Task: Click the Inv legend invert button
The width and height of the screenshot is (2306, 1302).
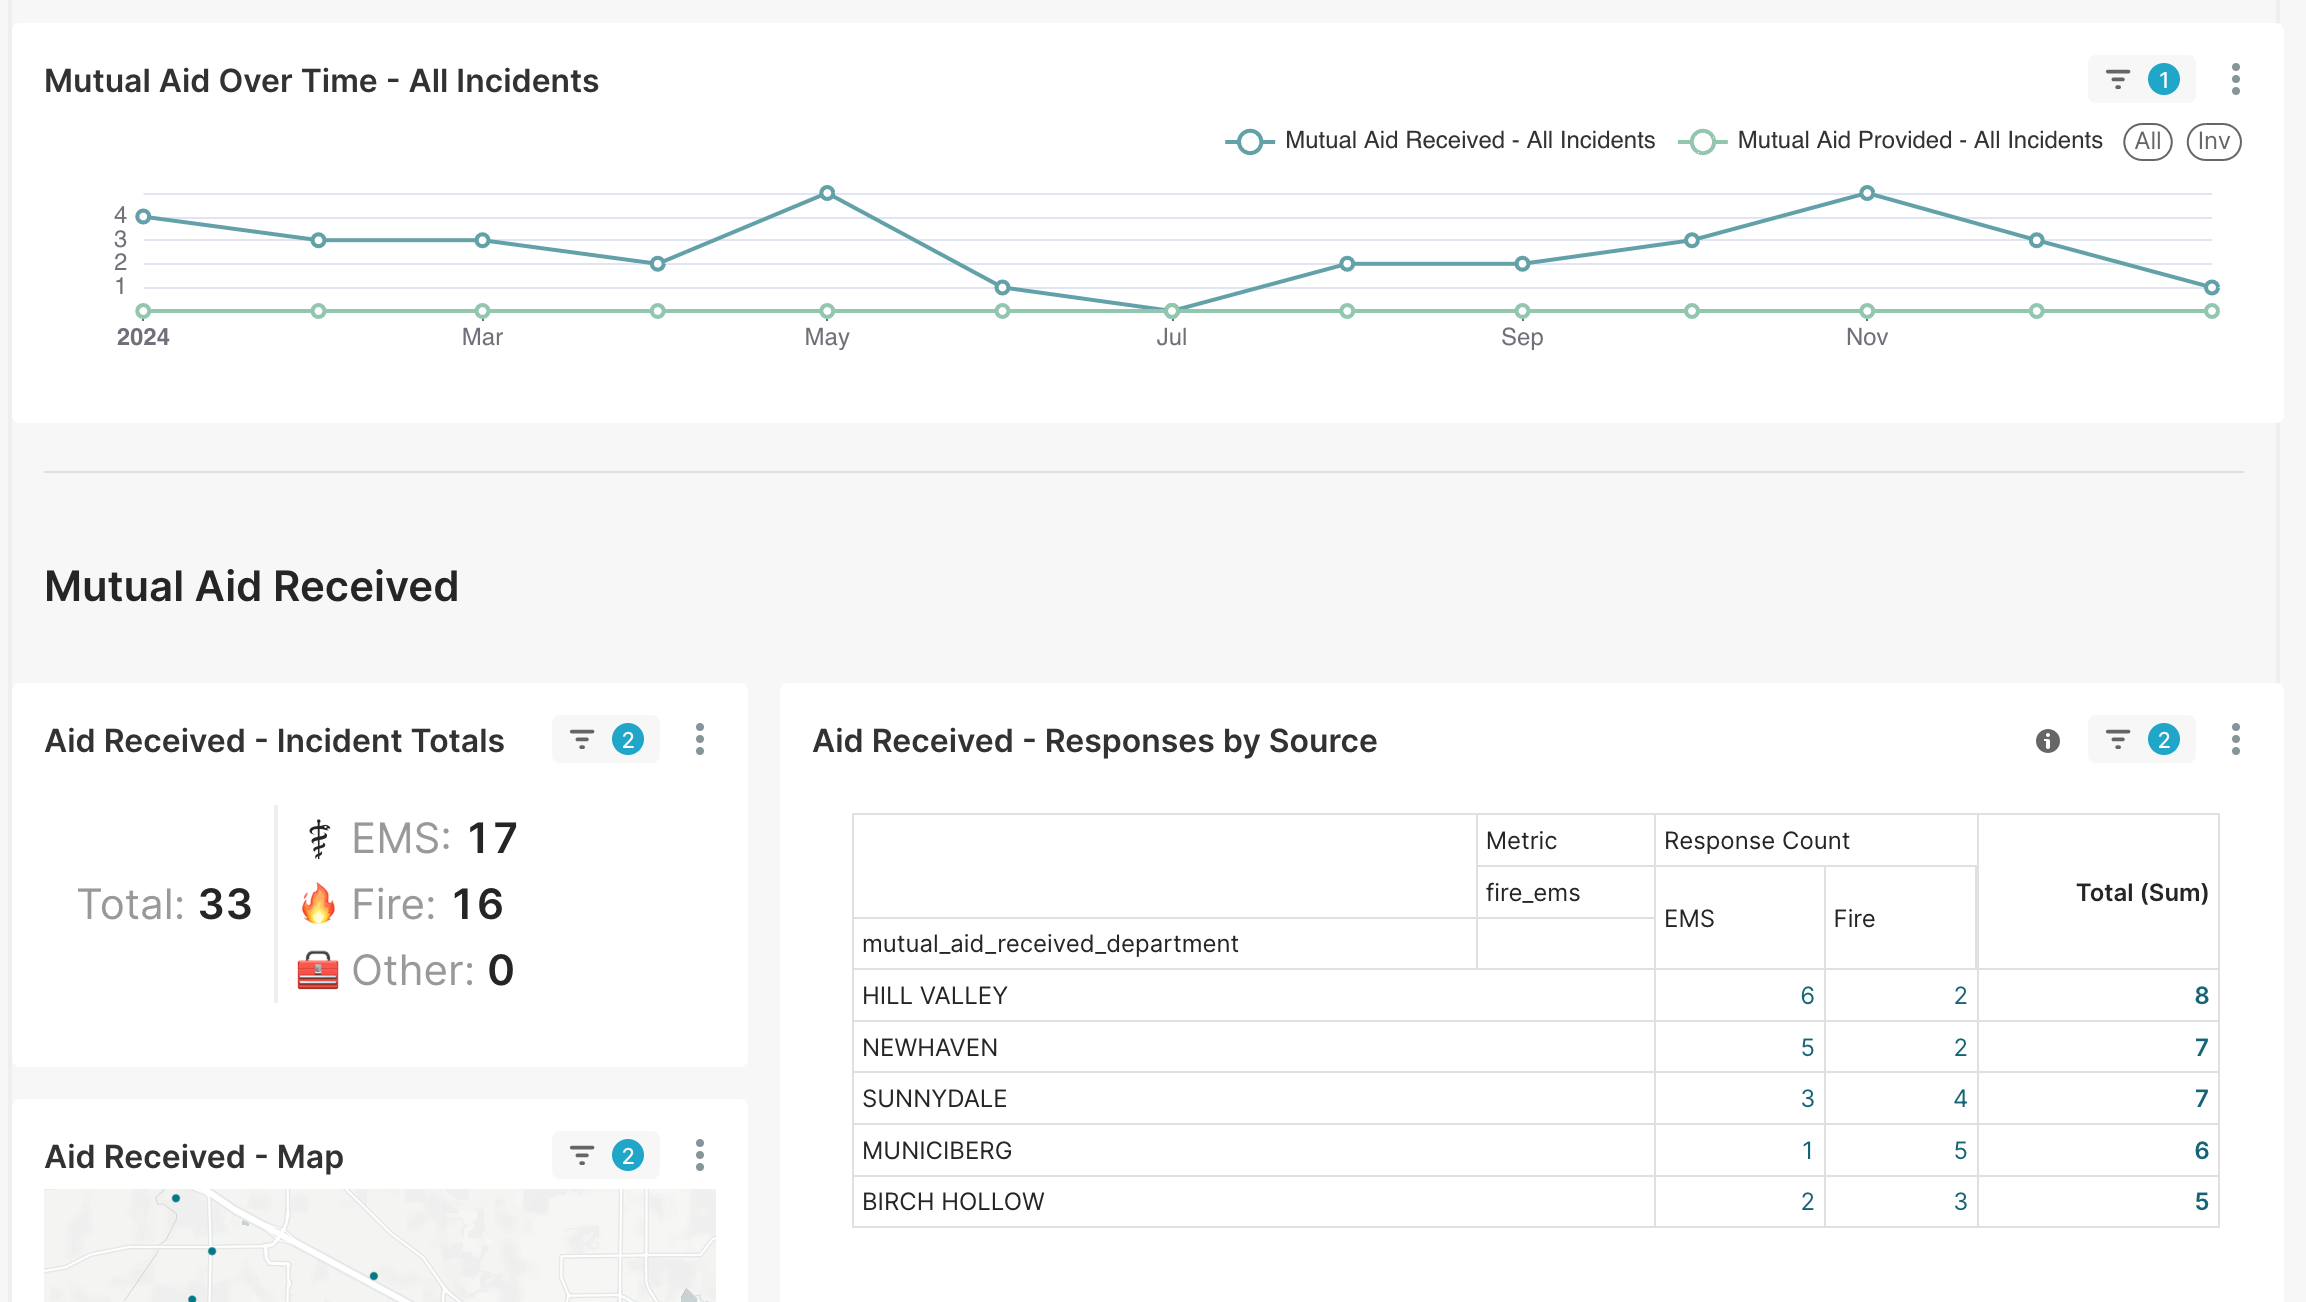Action: pyautogui.click(x=2213, y=141)
